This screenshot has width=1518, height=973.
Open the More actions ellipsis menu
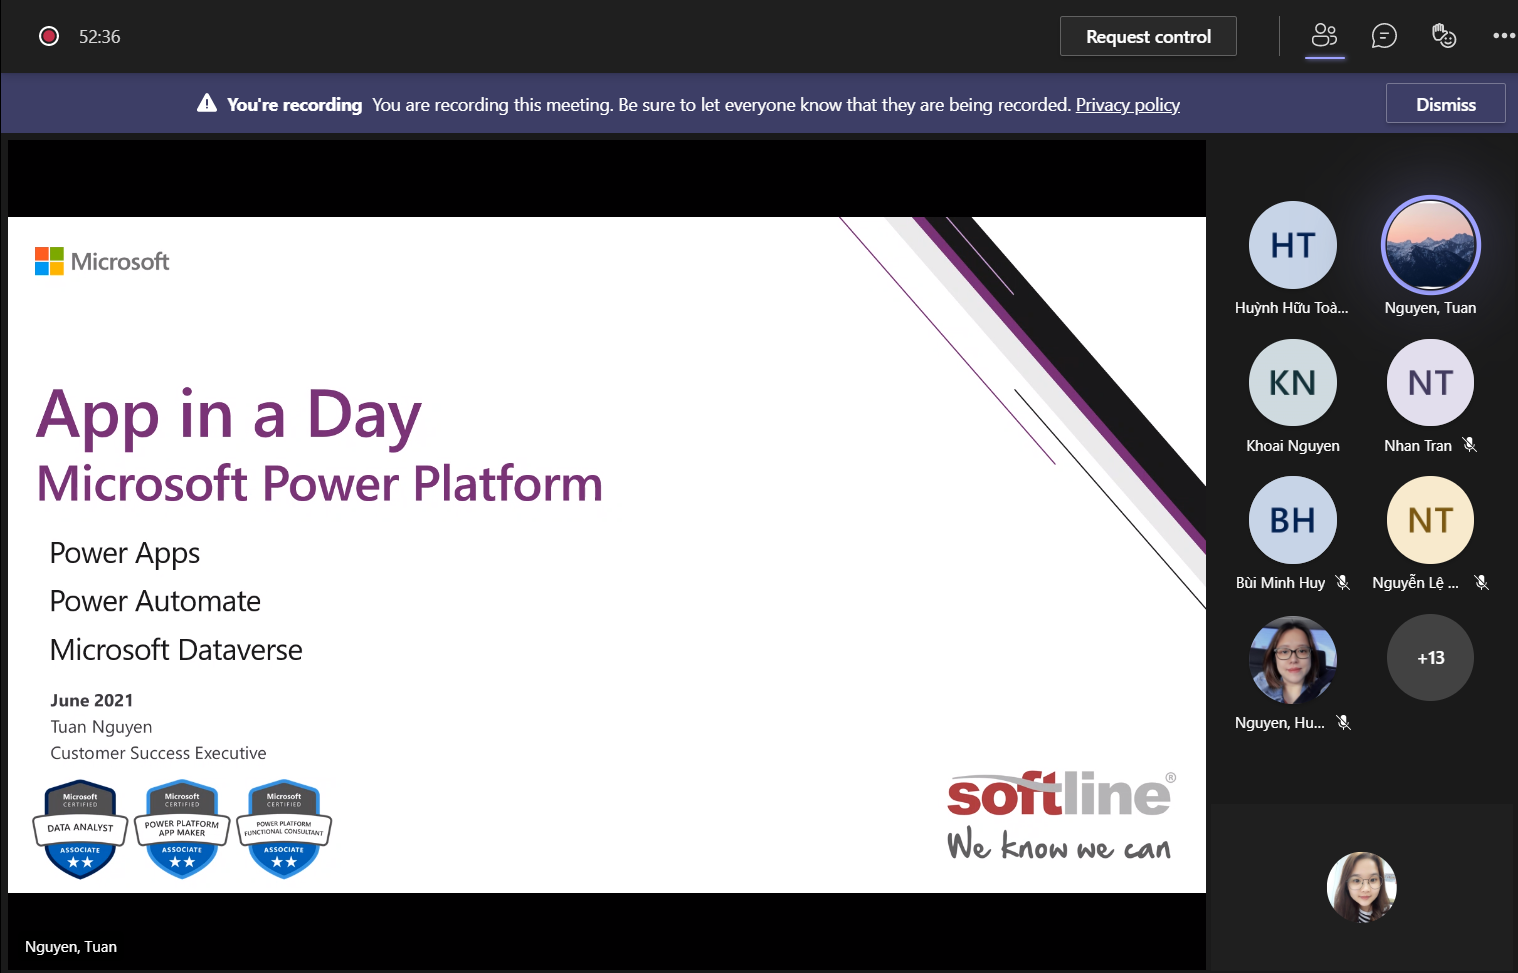click(x=1504, y=36)
